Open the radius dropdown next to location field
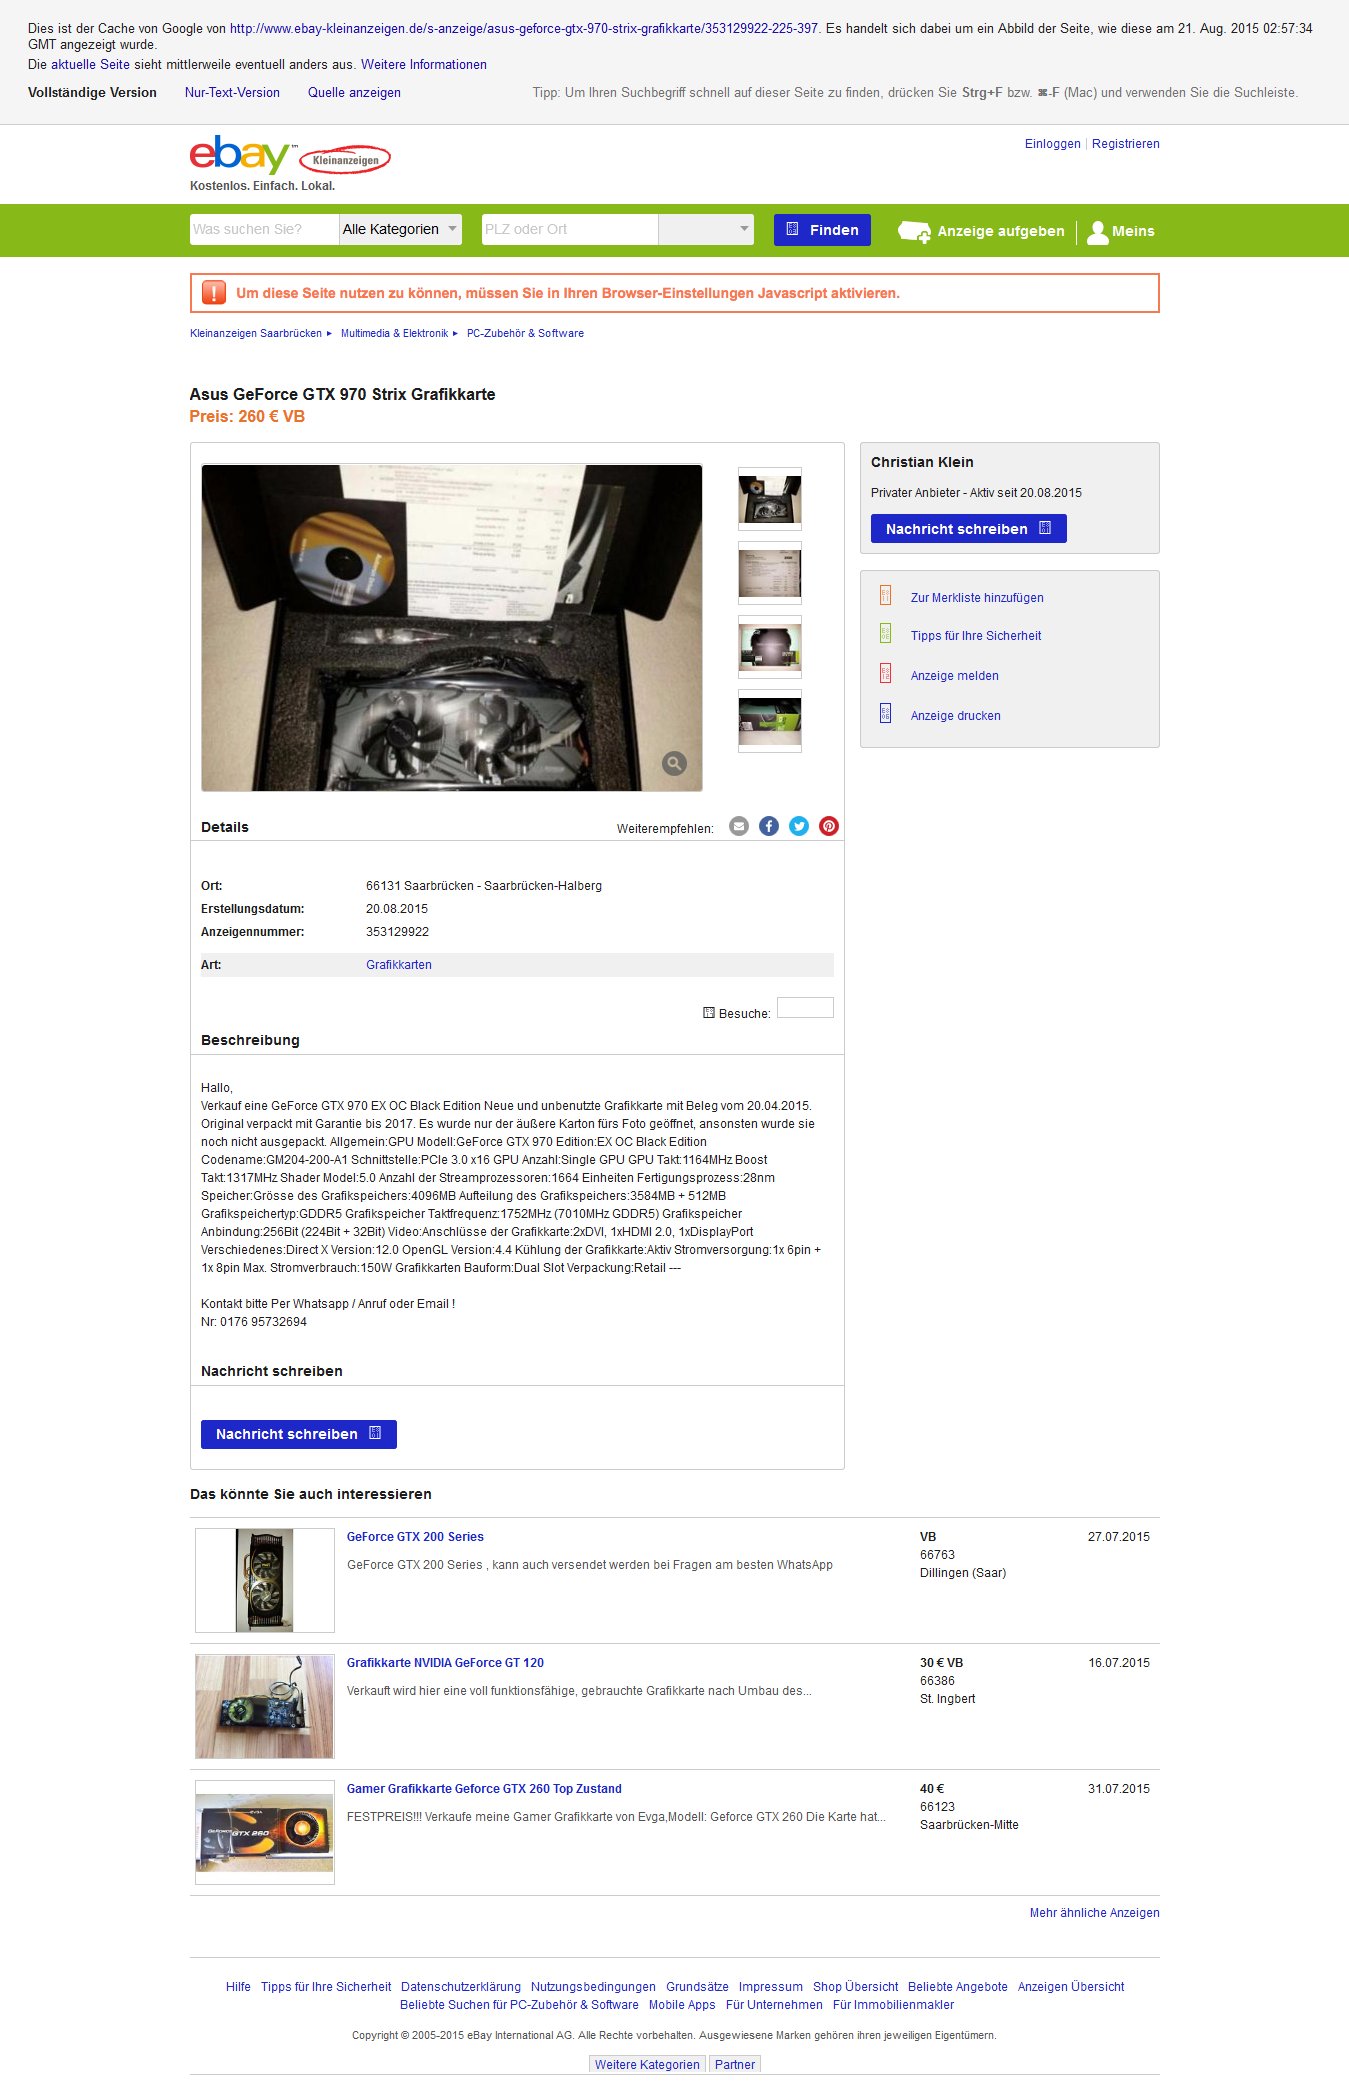1349x2095 pixels. tap(706, 230)
